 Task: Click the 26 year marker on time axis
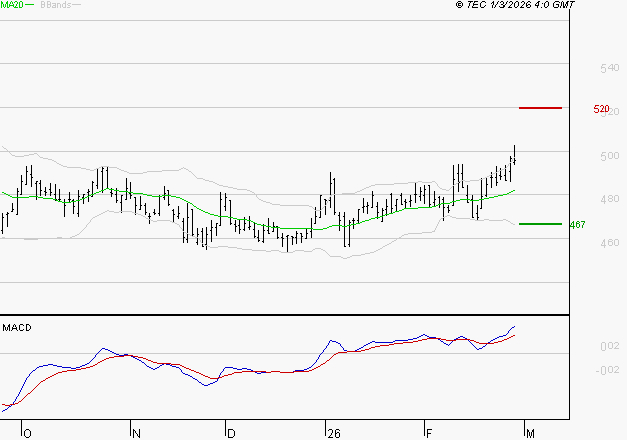(x=333, y=434)
